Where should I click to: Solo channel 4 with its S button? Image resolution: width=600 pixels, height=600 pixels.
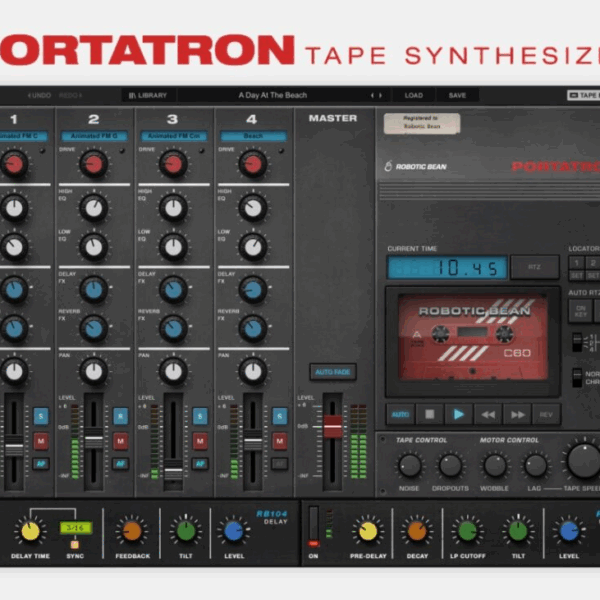280,416
